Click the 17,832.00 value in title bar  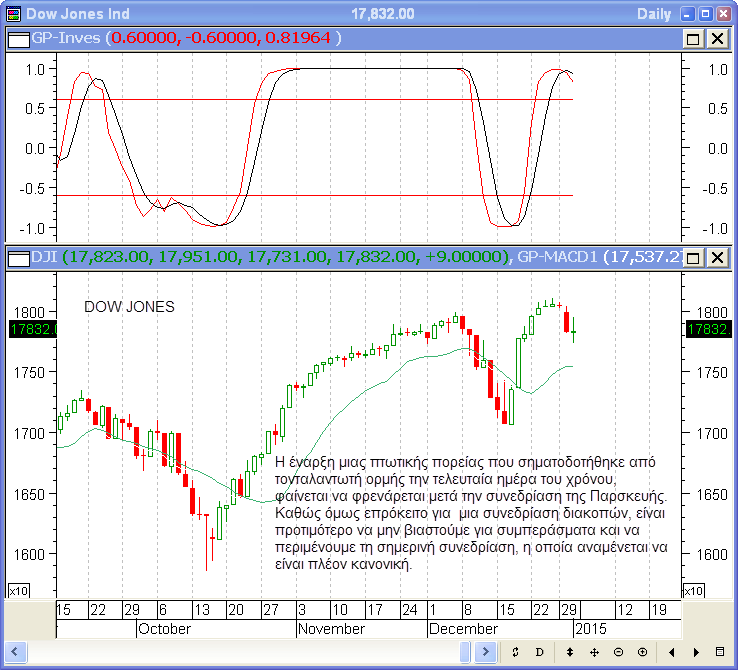(x=383, y=14)
